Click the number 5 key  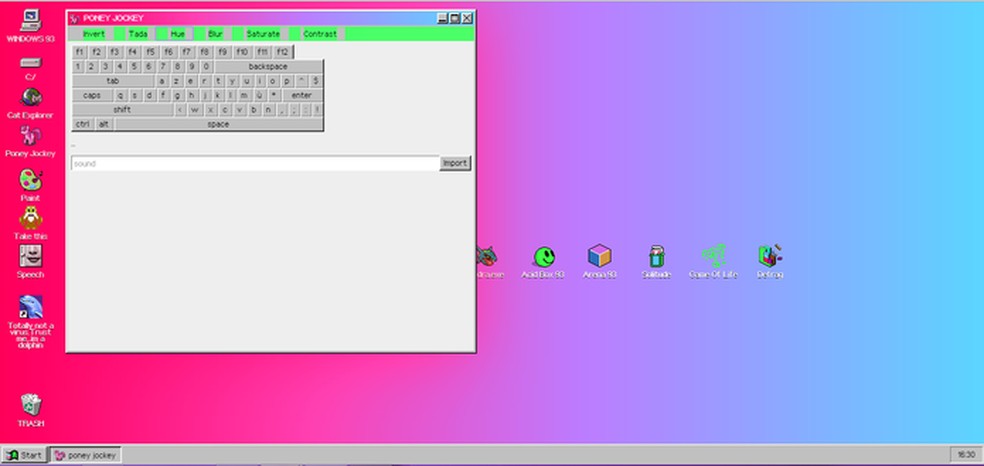click(x=134, y=66)
